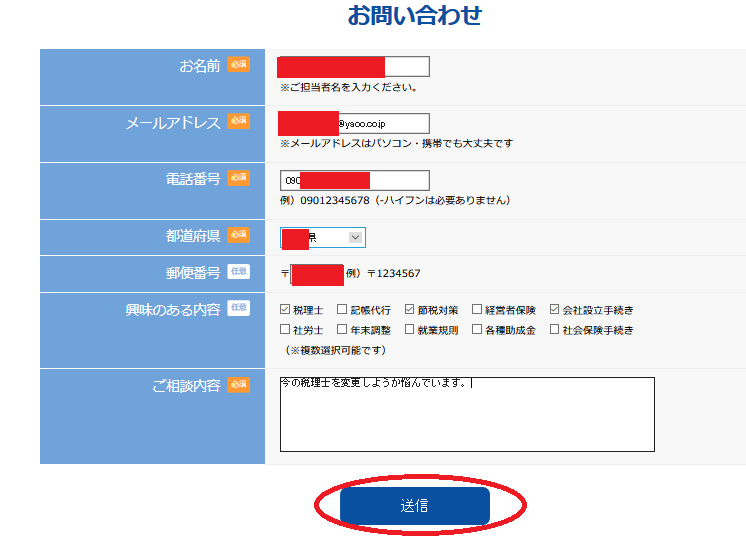Uncheck the 会社設立手続き checkbox

tap(554, 310)
